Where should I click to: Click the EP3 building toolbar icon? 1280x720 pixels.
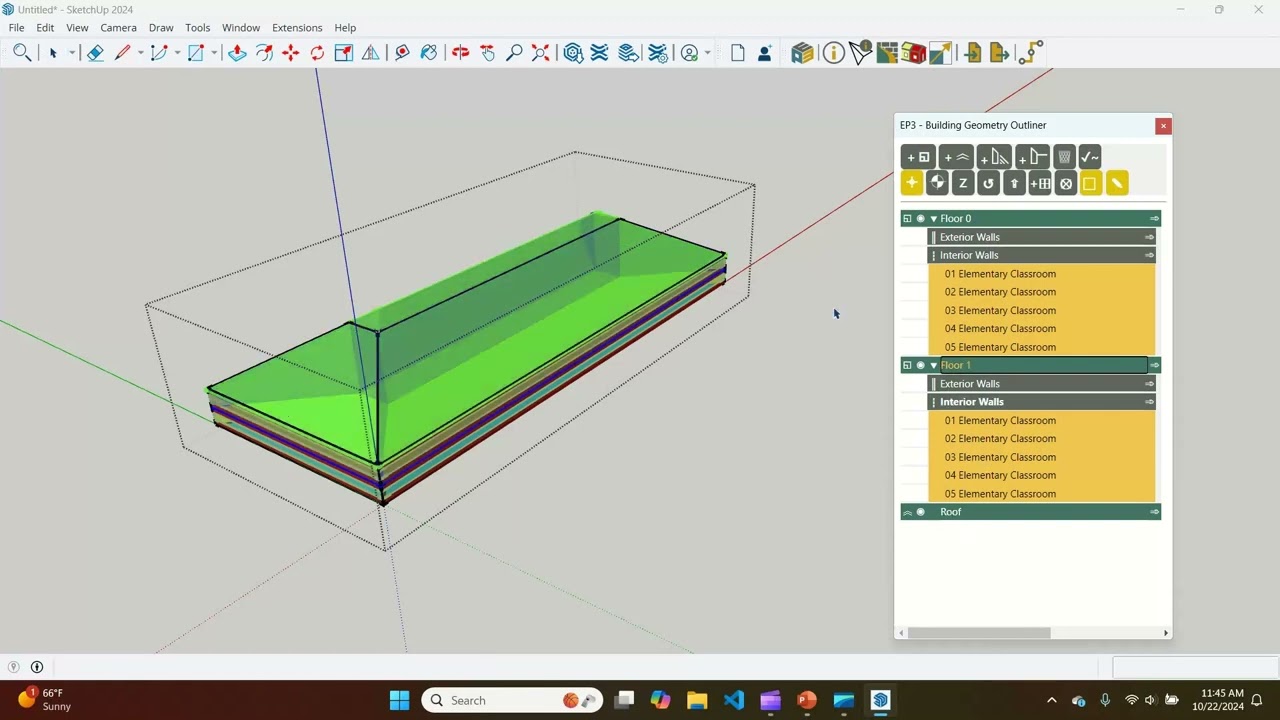(802, 53)
